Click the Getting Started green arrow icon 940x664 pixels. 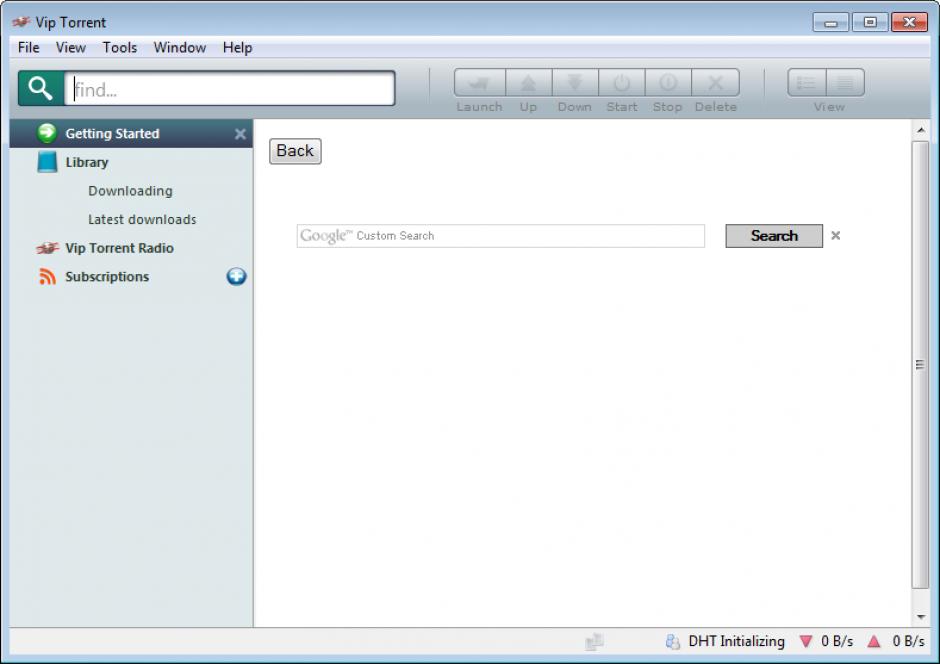tap(47, 133)
